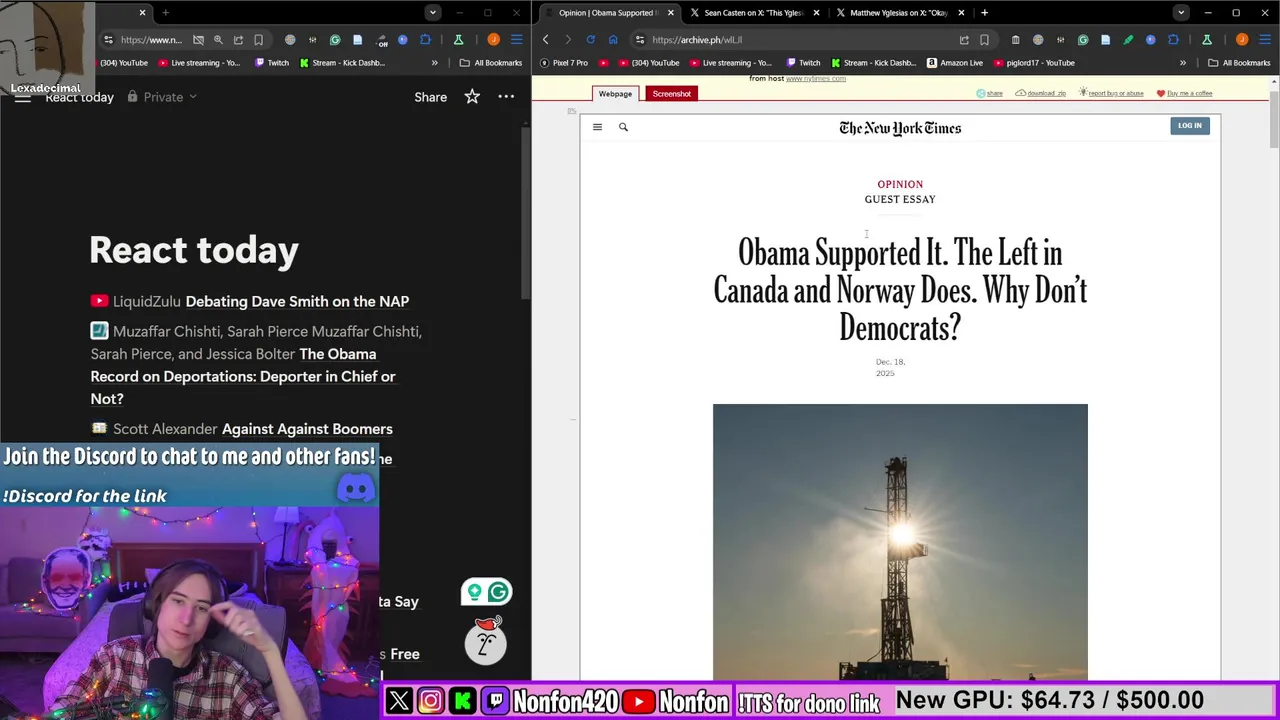Expand hidden bookmarks chevron in left browser
The height and width of the screenshot is (720, 1280).
click(434, 63)
